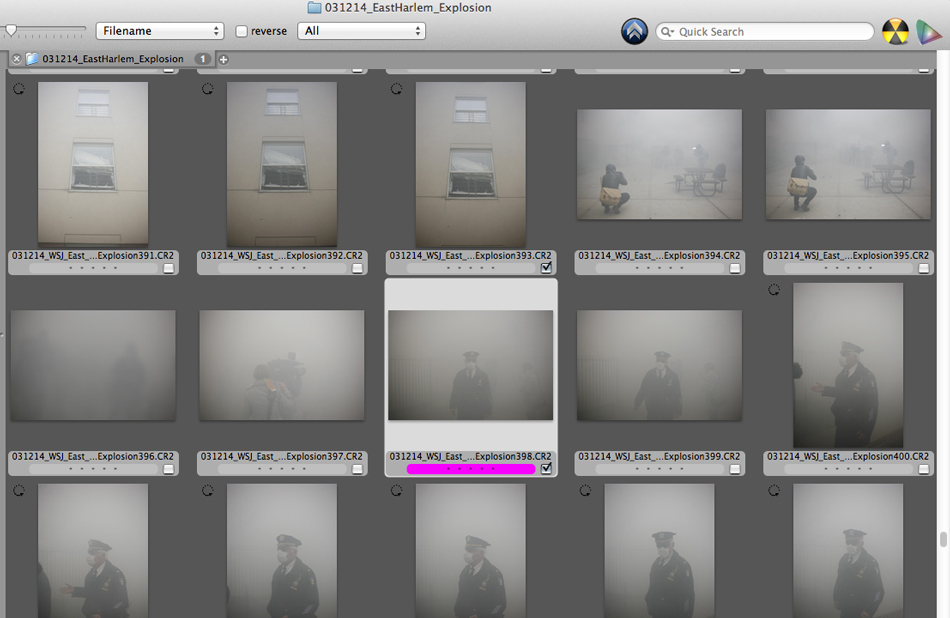Open the yellow-black color management icon
The image size is (950, 618).
click(895, 32)
